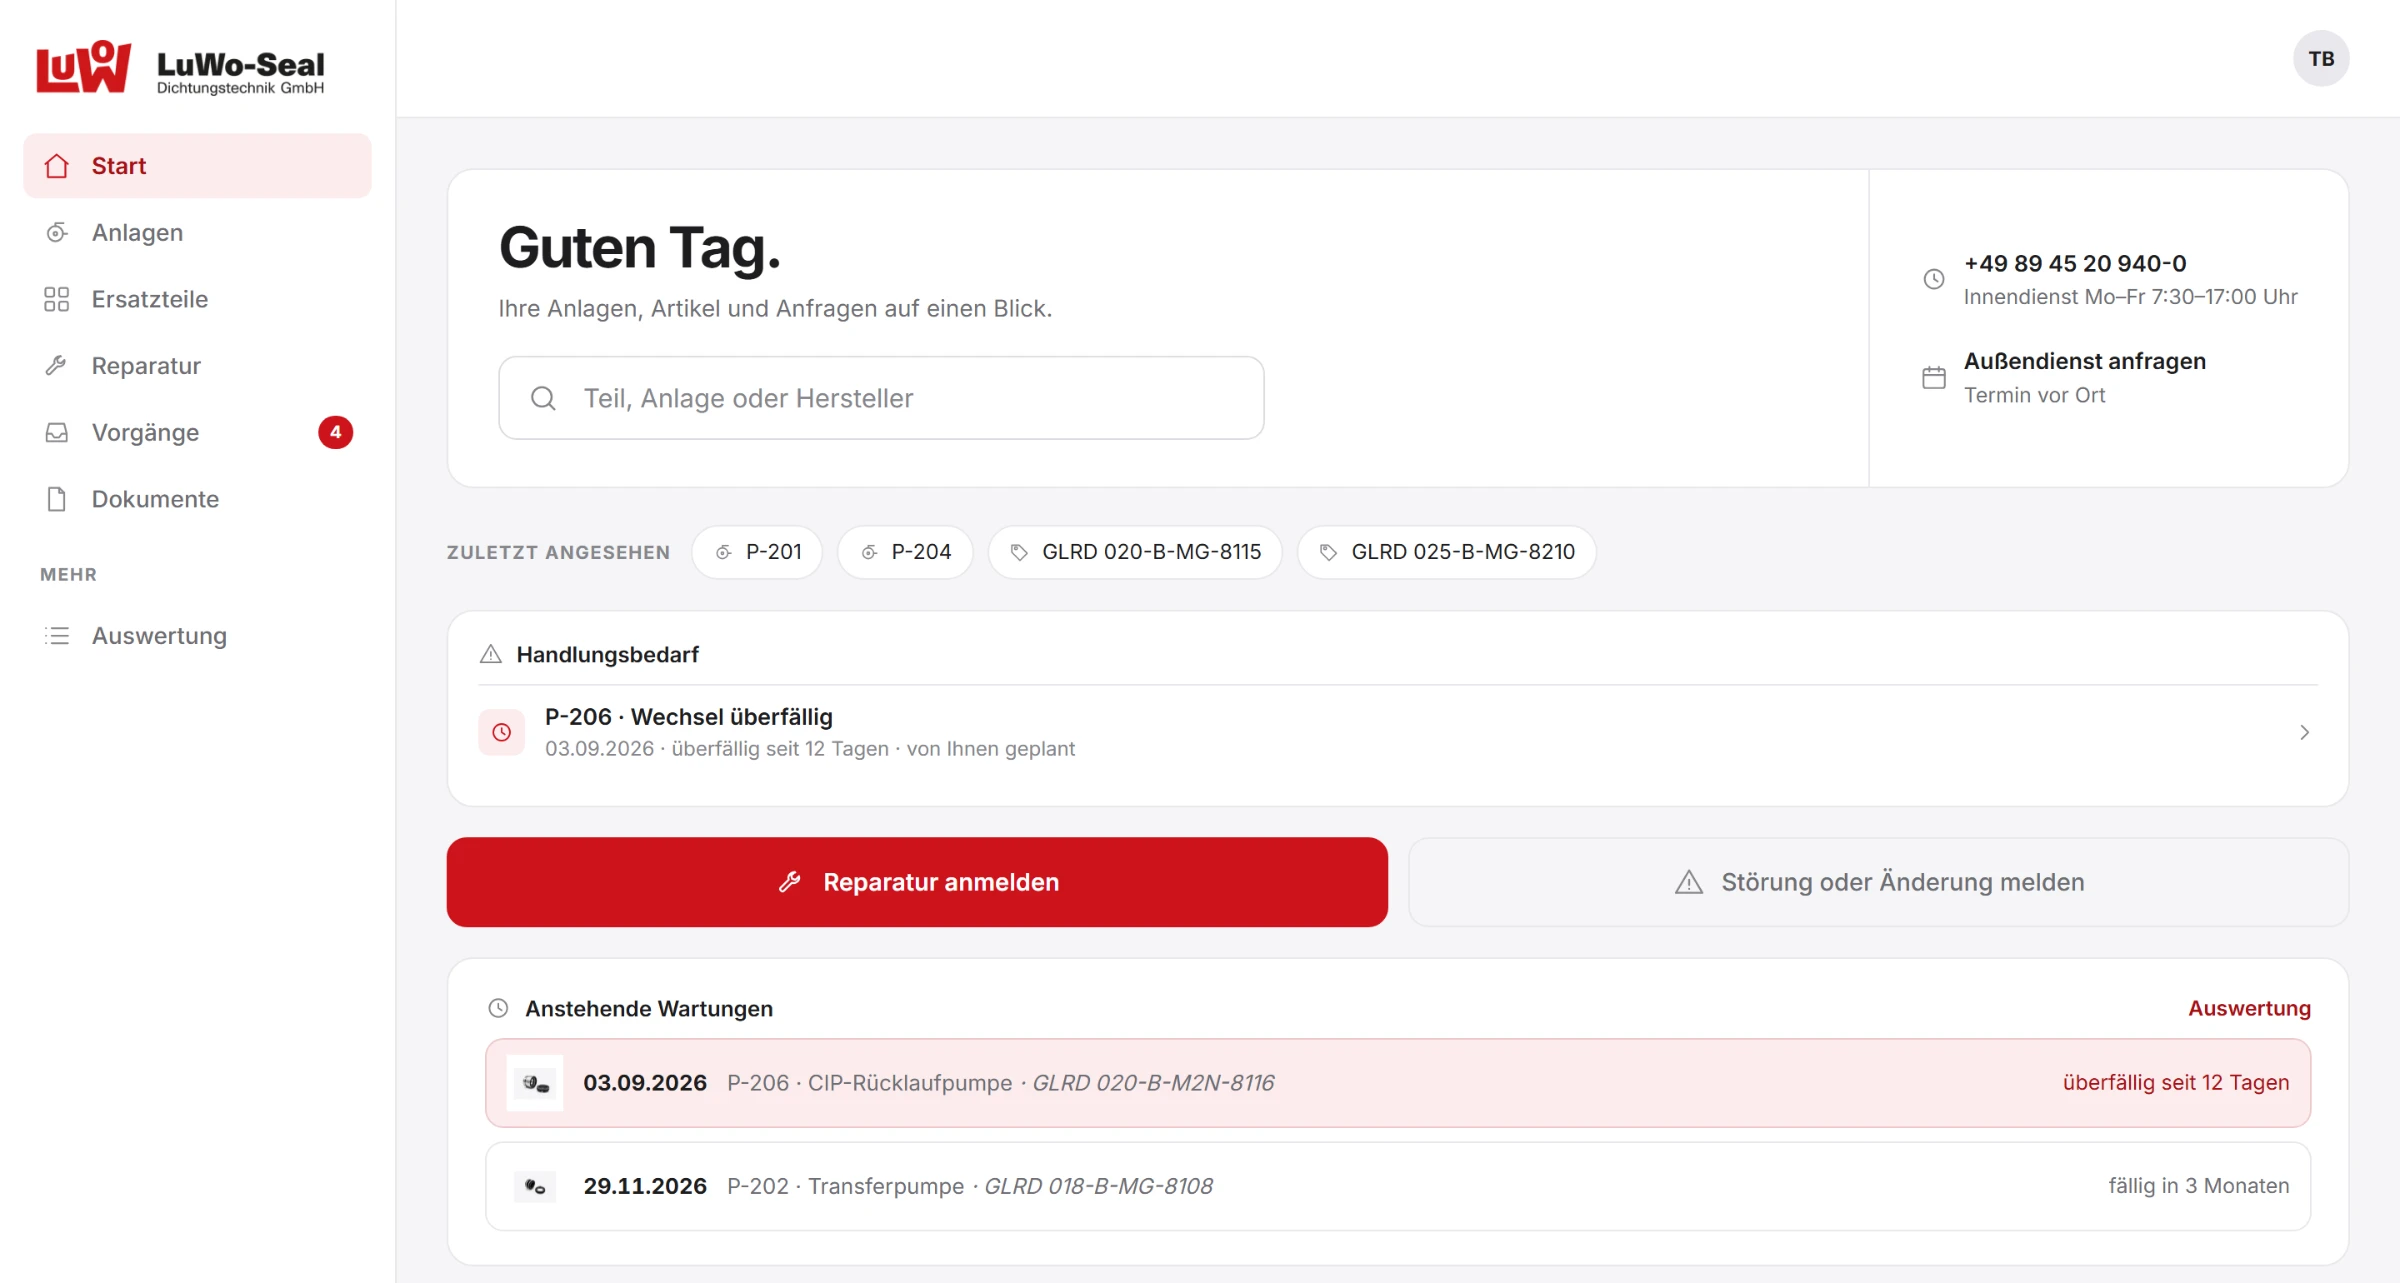This screenshot has width=2400, height=1283.
Task: Click the Vorgänge inbox icon
Action: [57, 432]
